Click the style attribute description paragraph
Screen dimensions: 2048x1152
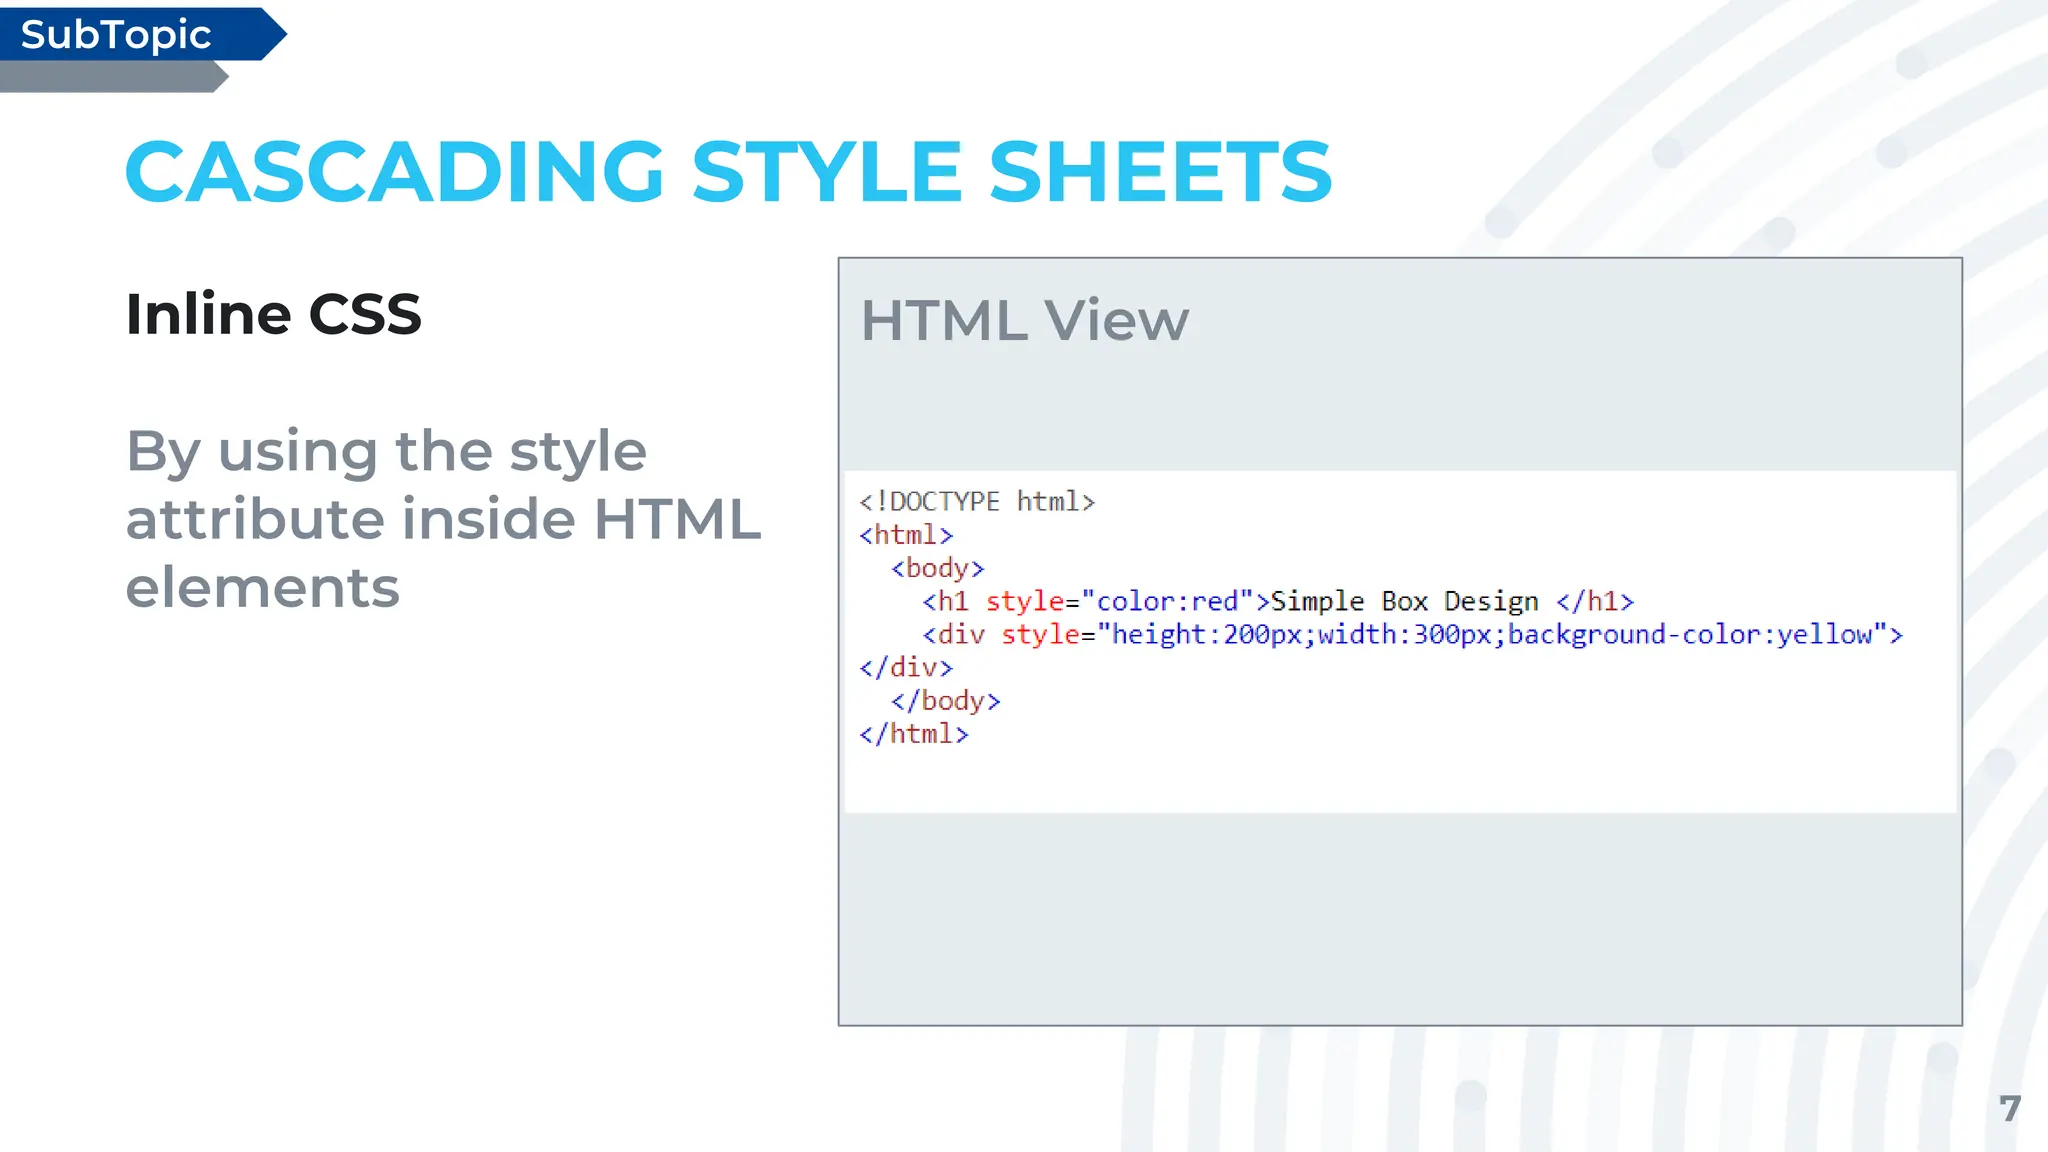pos(442,518)
